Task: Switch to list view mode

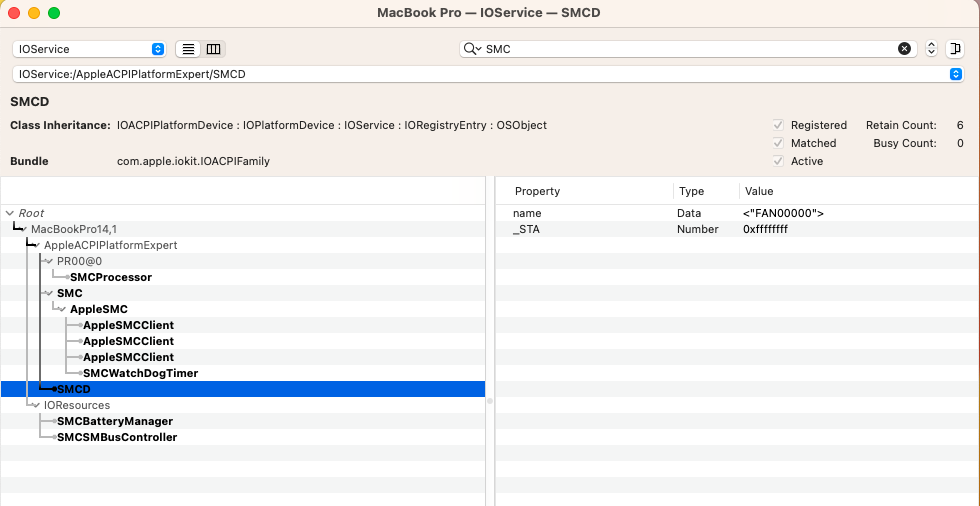Action: 188,49
